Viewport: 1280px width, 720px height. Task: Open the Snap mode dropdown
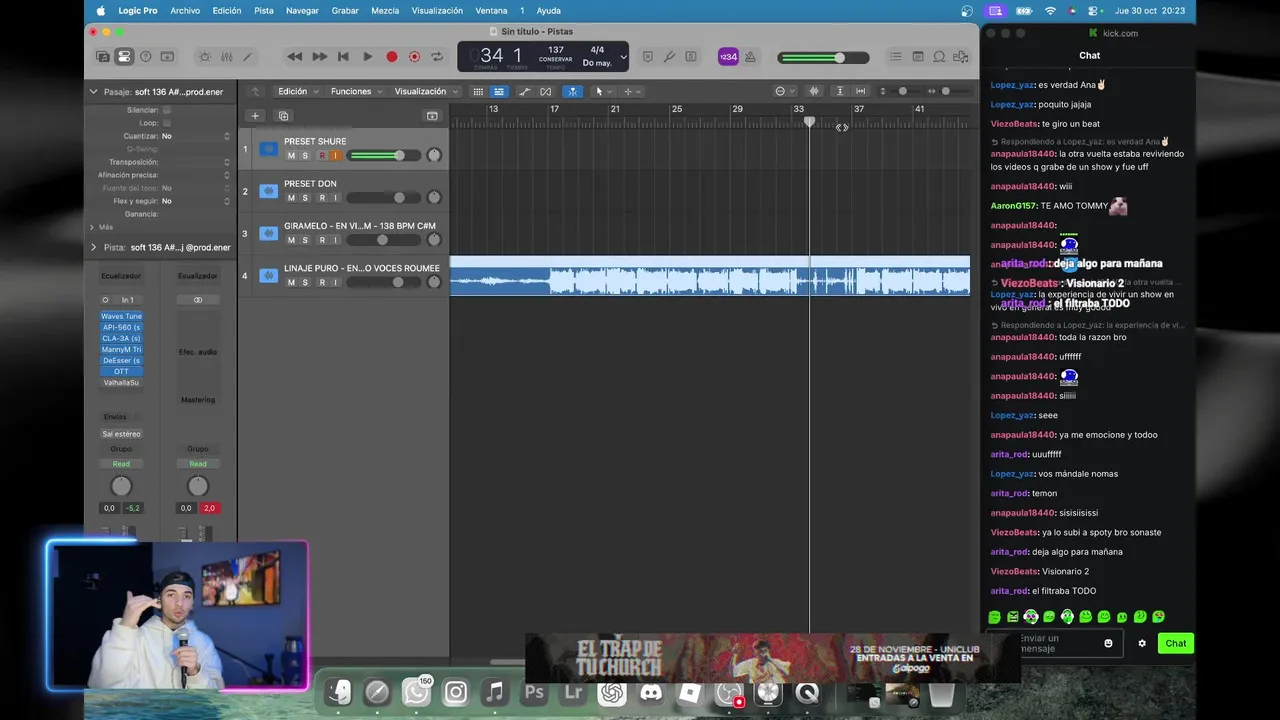(x=783, y=91)
